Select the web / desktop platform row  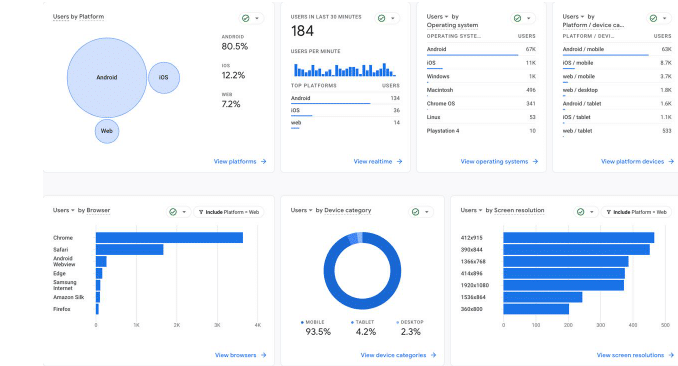click(x=617, y=90)
